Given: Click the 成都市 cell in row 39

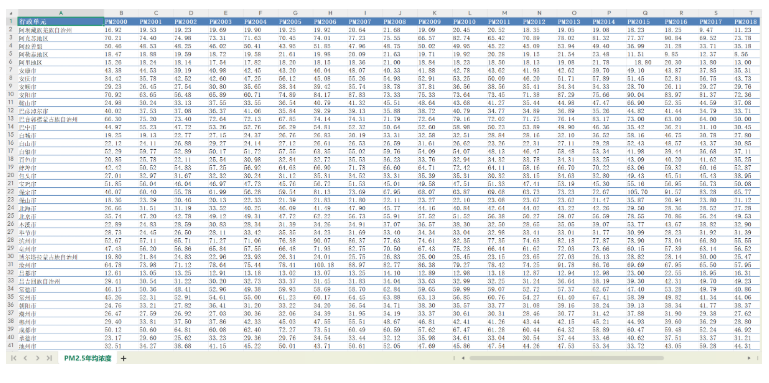Looking at the screenshot, I should click(60, 330).
